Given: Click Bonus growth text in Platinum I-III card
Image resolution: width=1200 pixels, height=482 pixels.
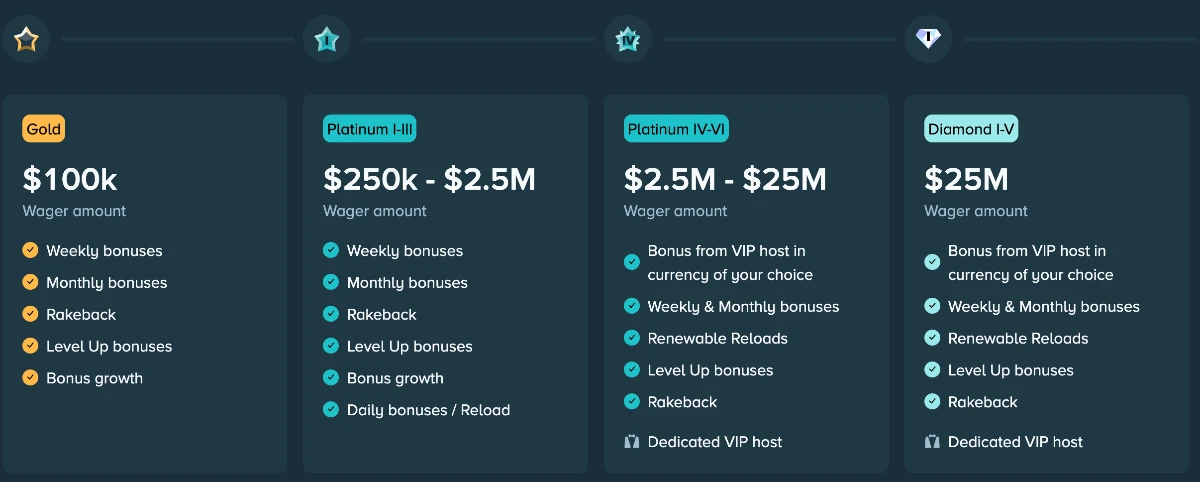Looking at the screenshot, I should pyautogui.click(x=395, y=378).
